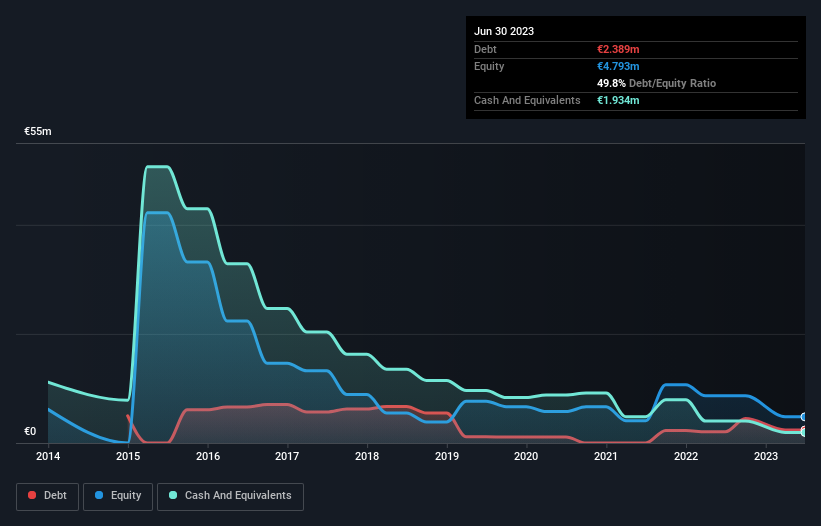Select the 2016 x-axis label
Viewport: 821px width, 526px height.
pos(208,456)
